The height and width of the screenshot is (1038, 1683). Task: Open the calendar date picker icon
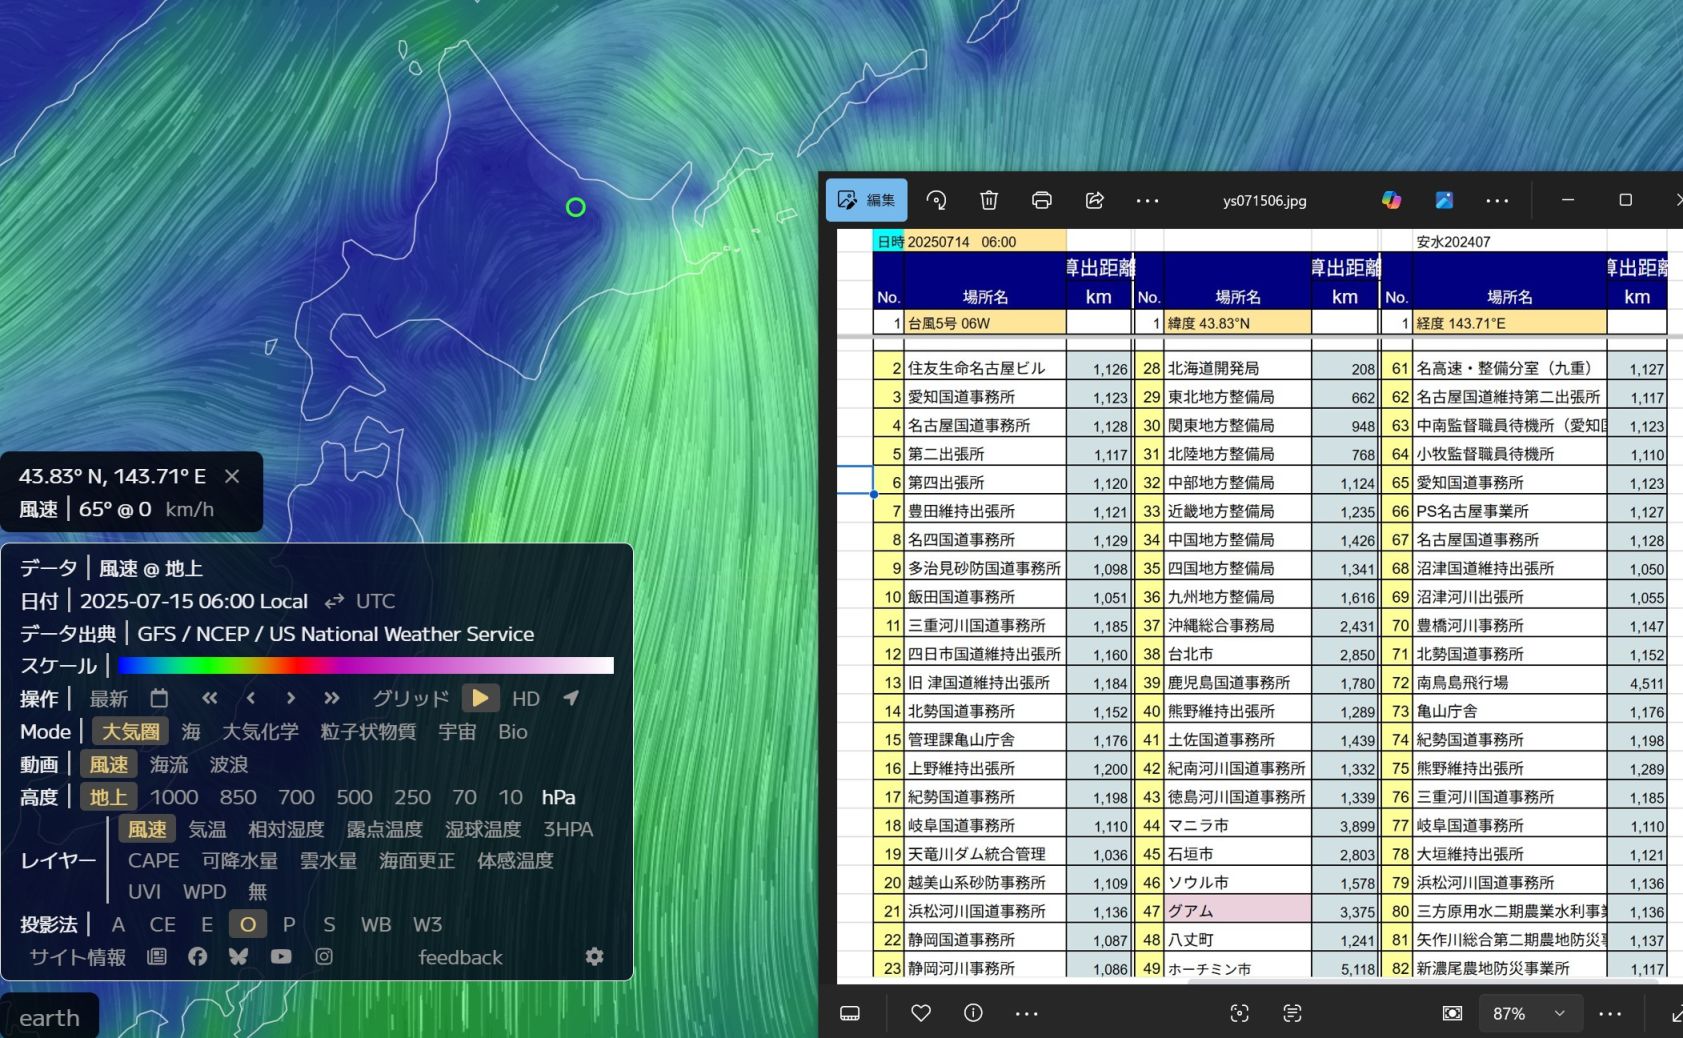click(x=159, y=698)
